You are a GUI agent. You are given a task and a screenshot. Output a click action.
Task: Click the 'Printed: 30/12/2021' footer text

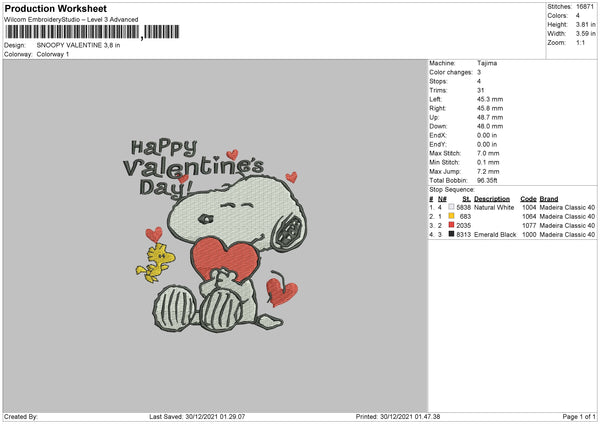point(398,416)
